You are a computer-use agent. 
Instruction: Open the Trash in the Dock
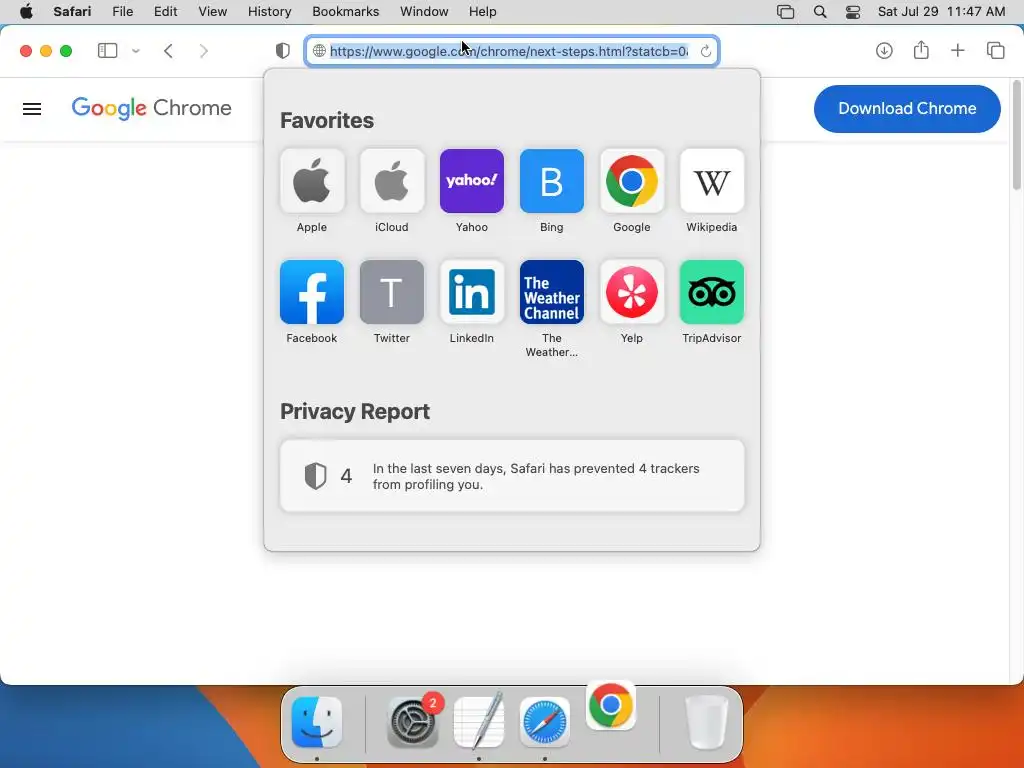pyautogui.click(x=706, y=722)
